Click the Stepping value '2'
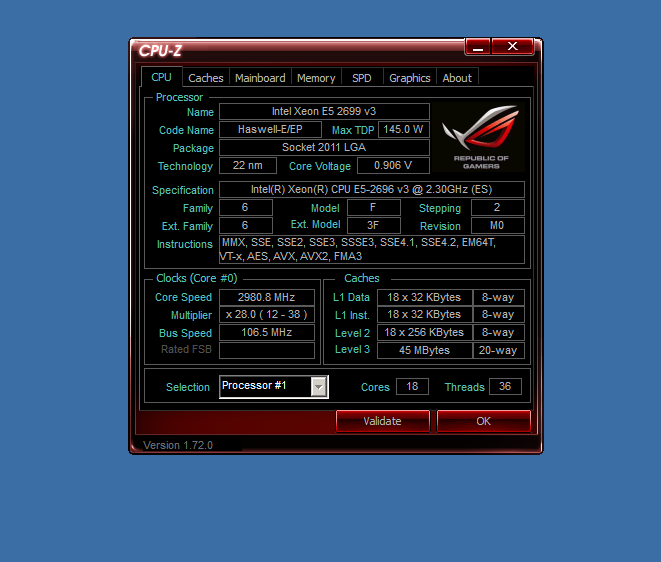The height and width of the screenshot is (562, 661). [x=497, y=207]
